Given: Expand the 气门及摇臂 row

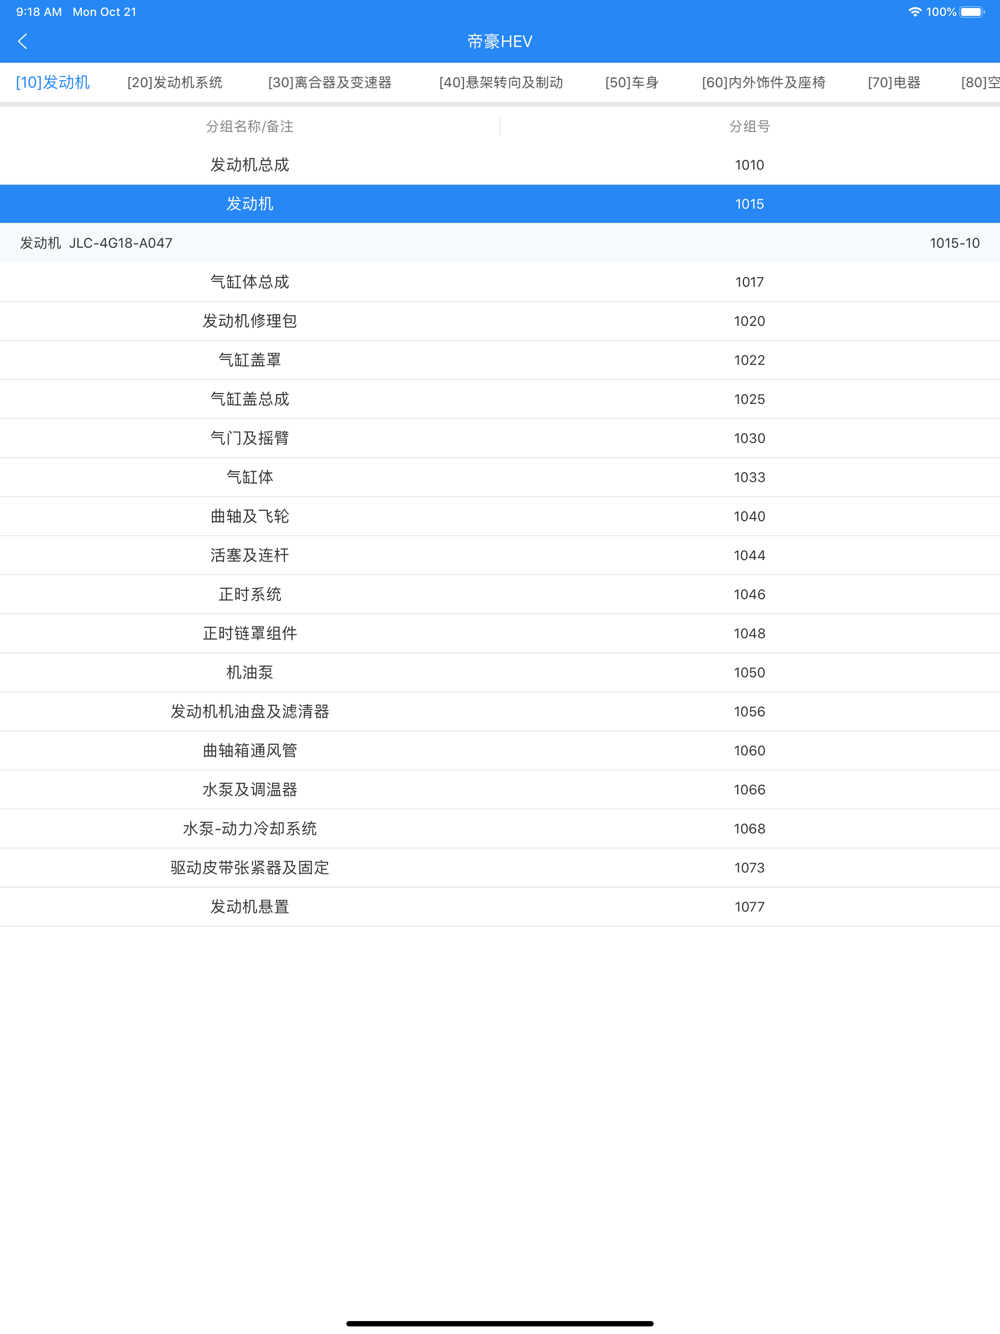Looking at the screenshot, I should (500, 438).
